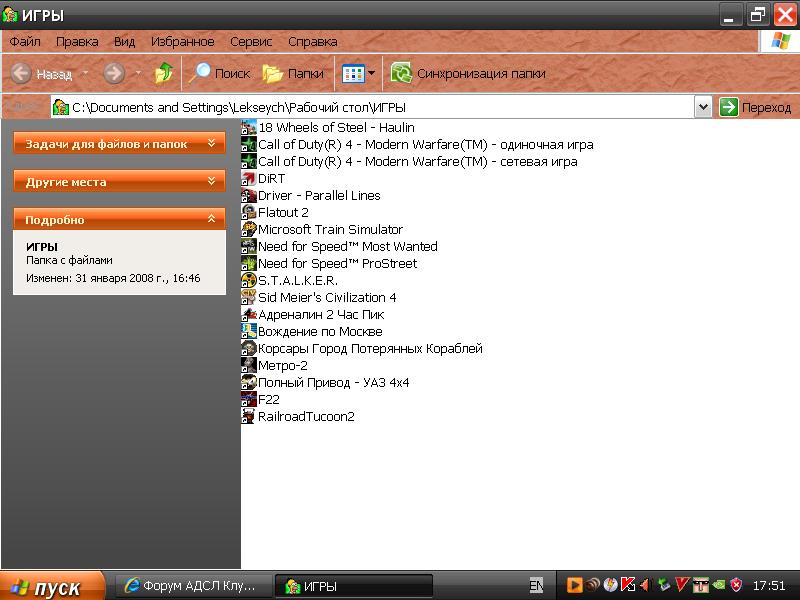Click the 'F22' file name
The image size is (800, 600).
(x=269, y=399)
